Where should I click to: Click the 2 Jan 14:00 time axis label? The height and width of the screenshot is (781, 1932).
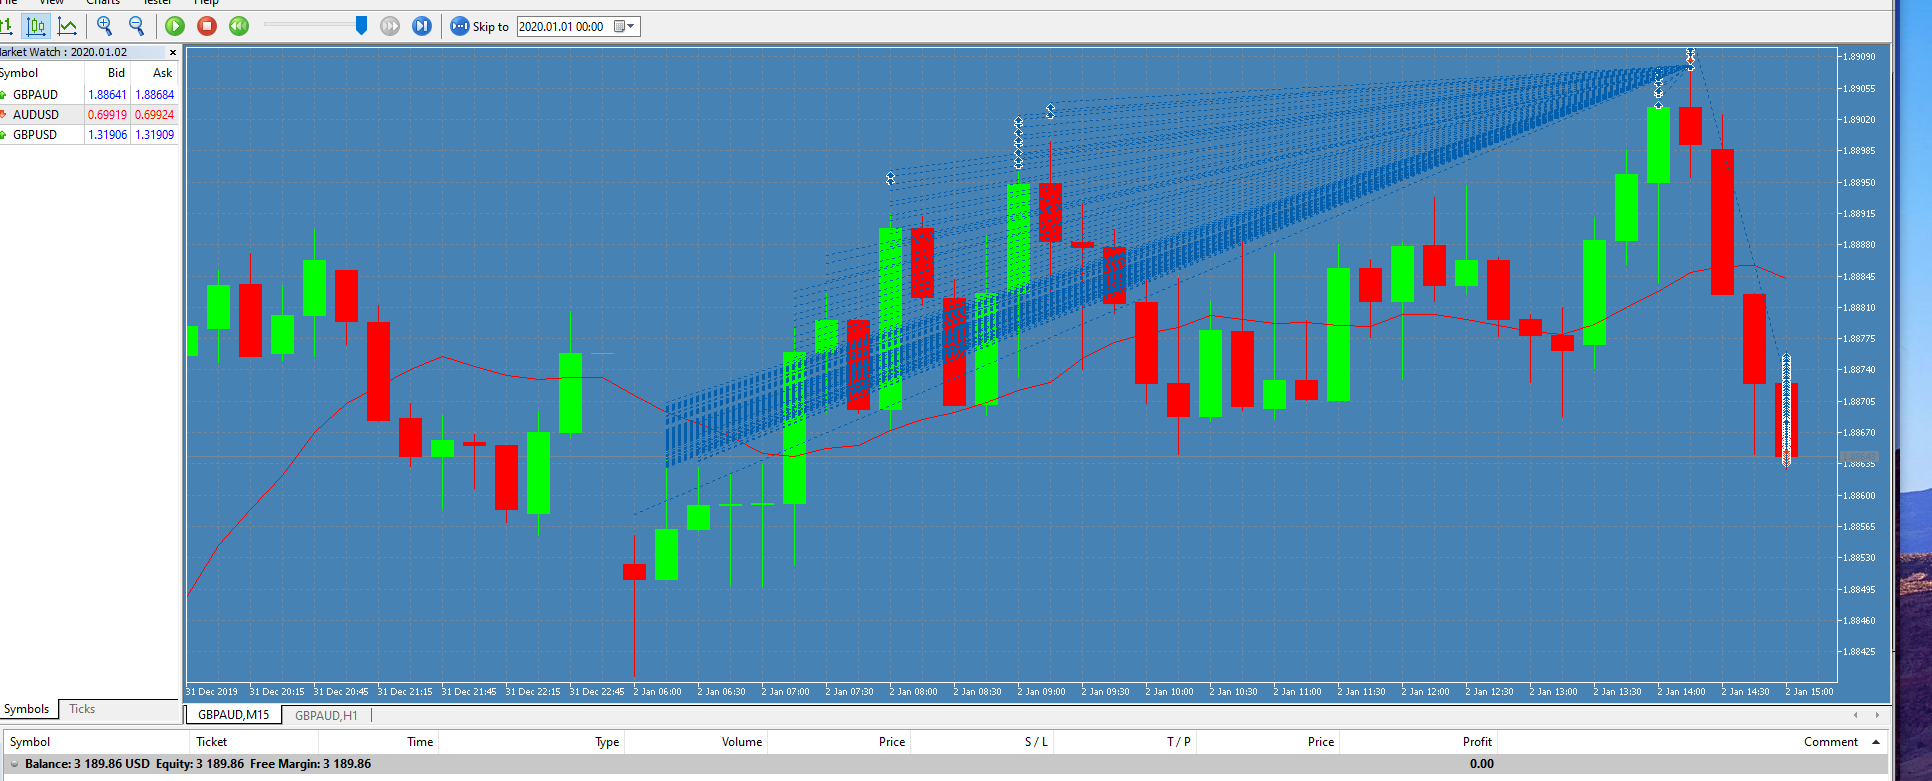click(x=1682, y=691)
